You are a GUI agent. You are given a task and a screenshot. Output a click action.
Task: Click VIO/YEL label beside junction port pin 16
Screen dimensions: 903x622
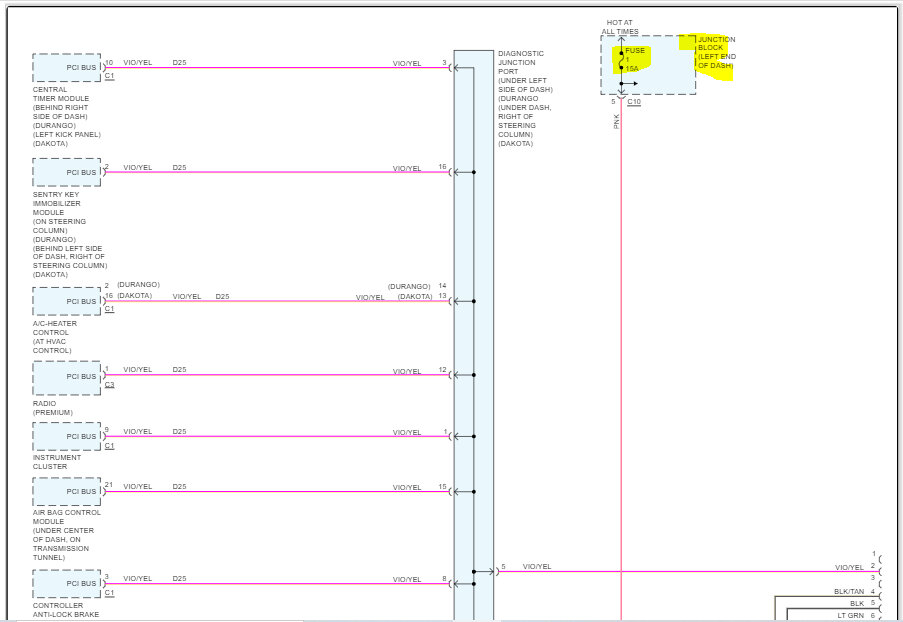pos(407,169)
